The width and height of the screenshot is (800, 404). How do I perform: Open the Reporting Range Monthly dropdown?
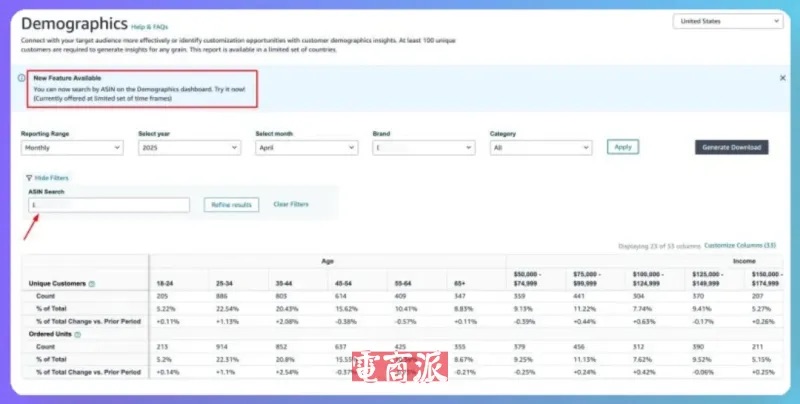coord(72,147)
